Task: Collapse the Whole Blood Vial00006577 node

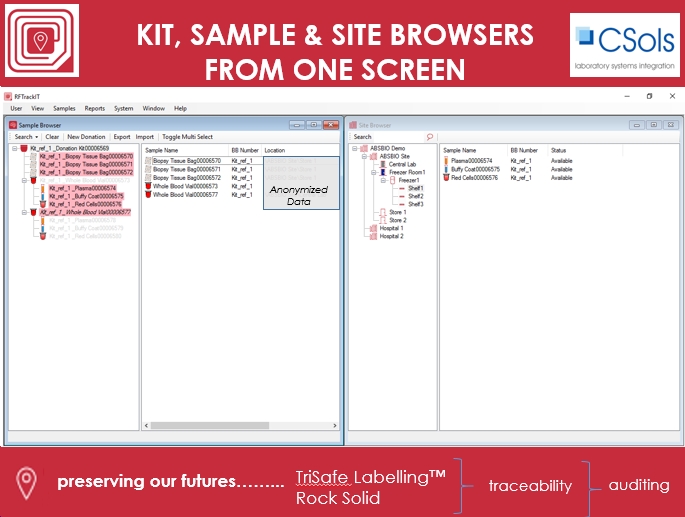Action: coord(24,212)
